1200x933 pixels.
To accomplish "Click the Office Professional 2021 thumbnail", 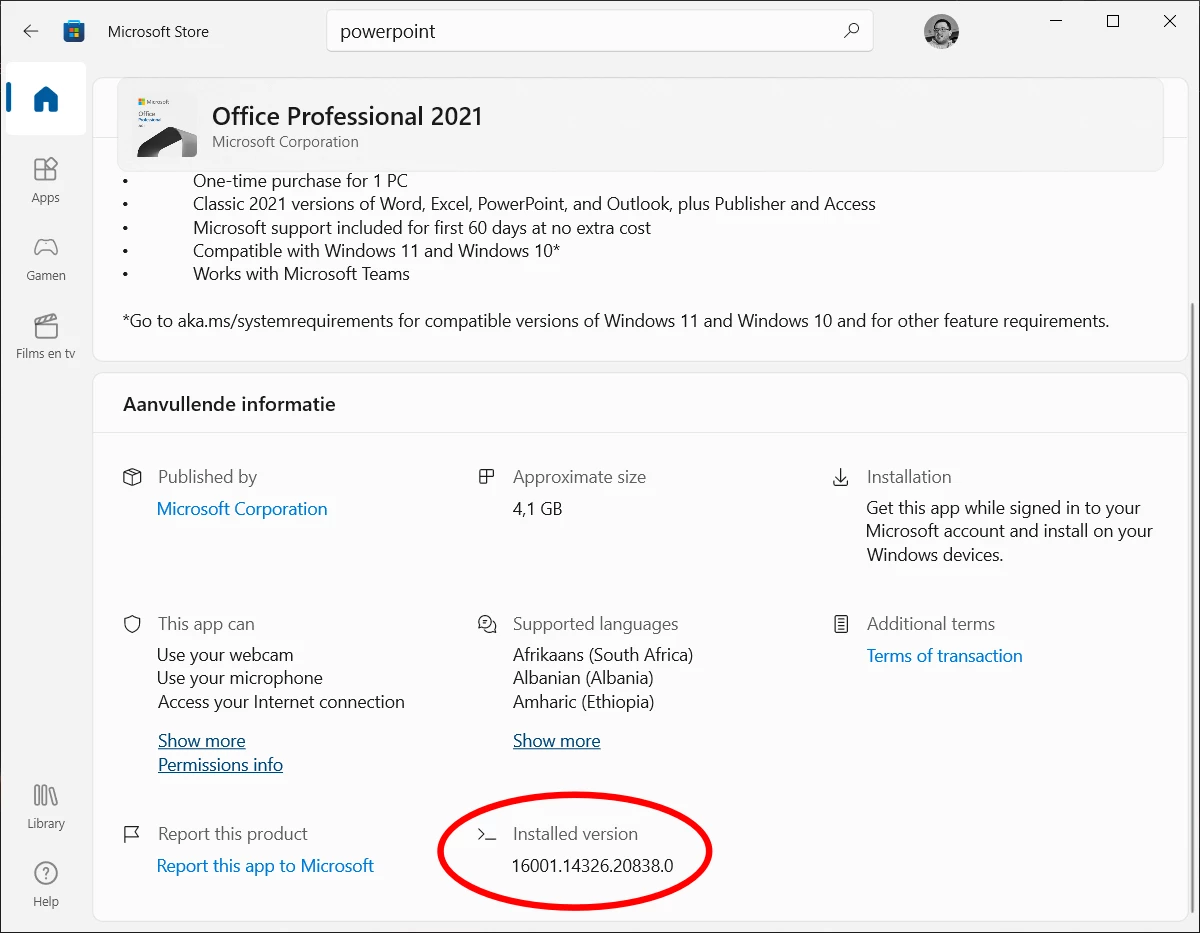I will click(167, 127).
